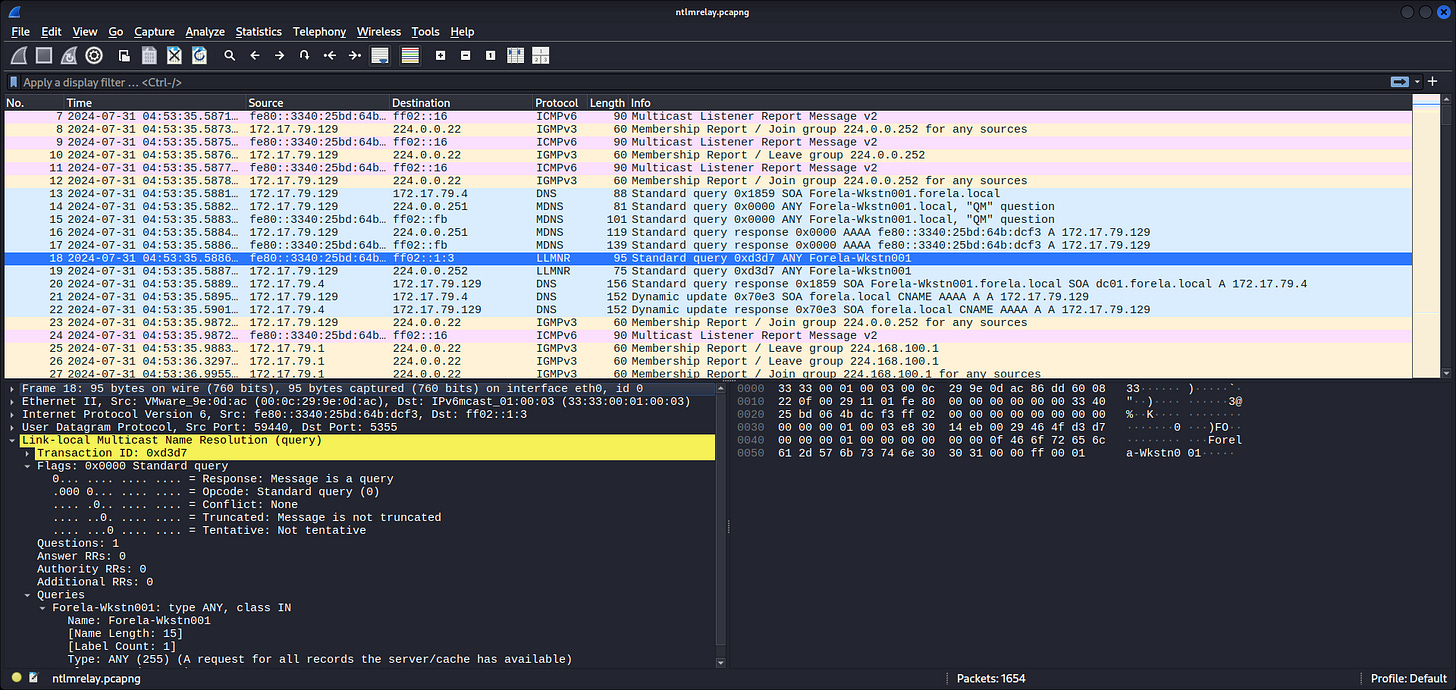Go to previous packet arrow icon
Image resolution: width=1456 pixels, height=690 pixels.
(254, 55)
